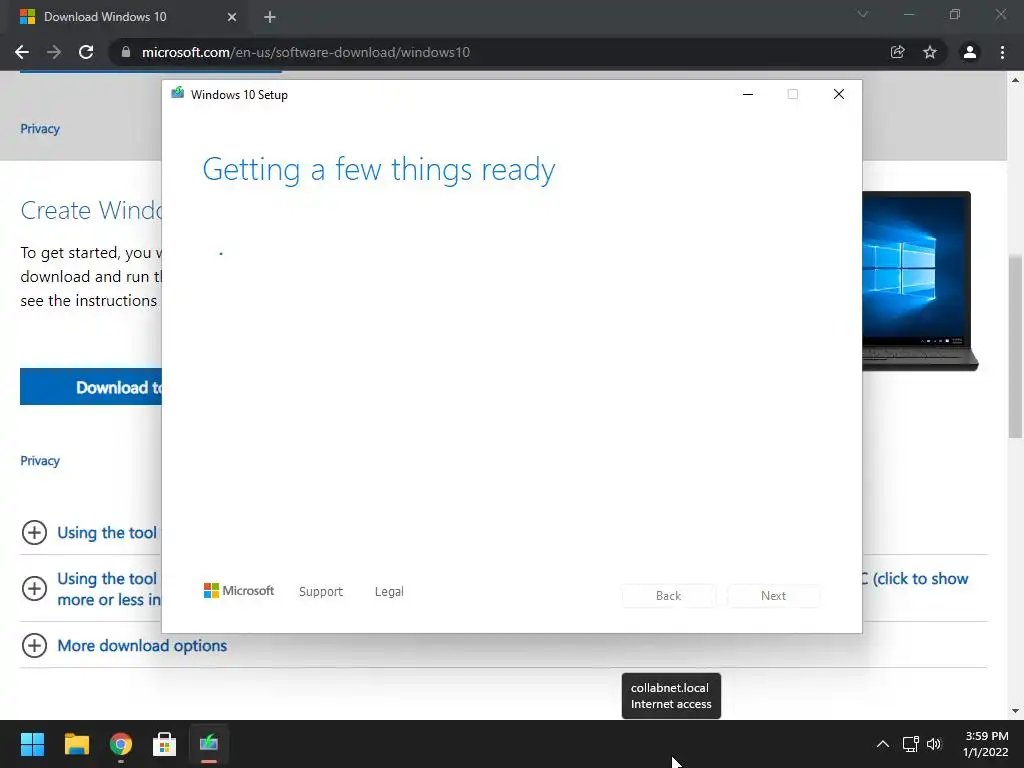Click More download options link text
The width and height of the screenshot is (1024, 768).
point(142,645)
